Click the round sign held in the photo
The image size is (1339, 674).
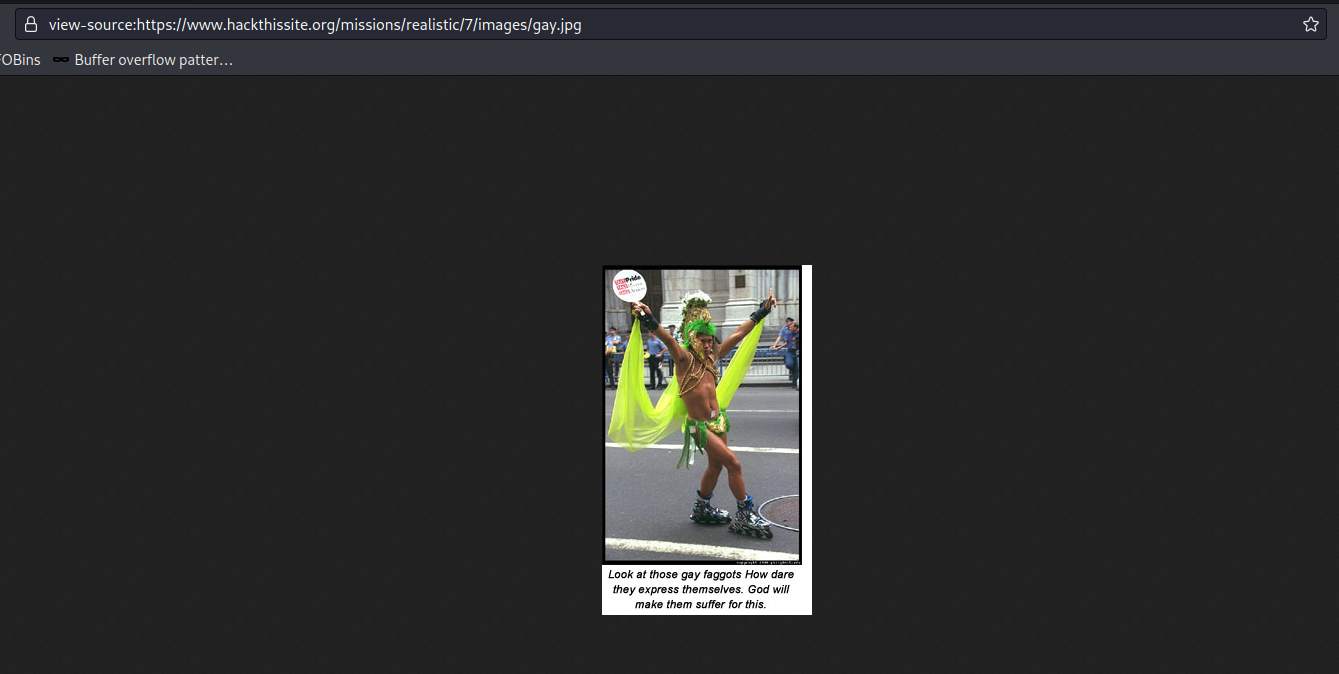pyautogui.click(x=629, y=286)
